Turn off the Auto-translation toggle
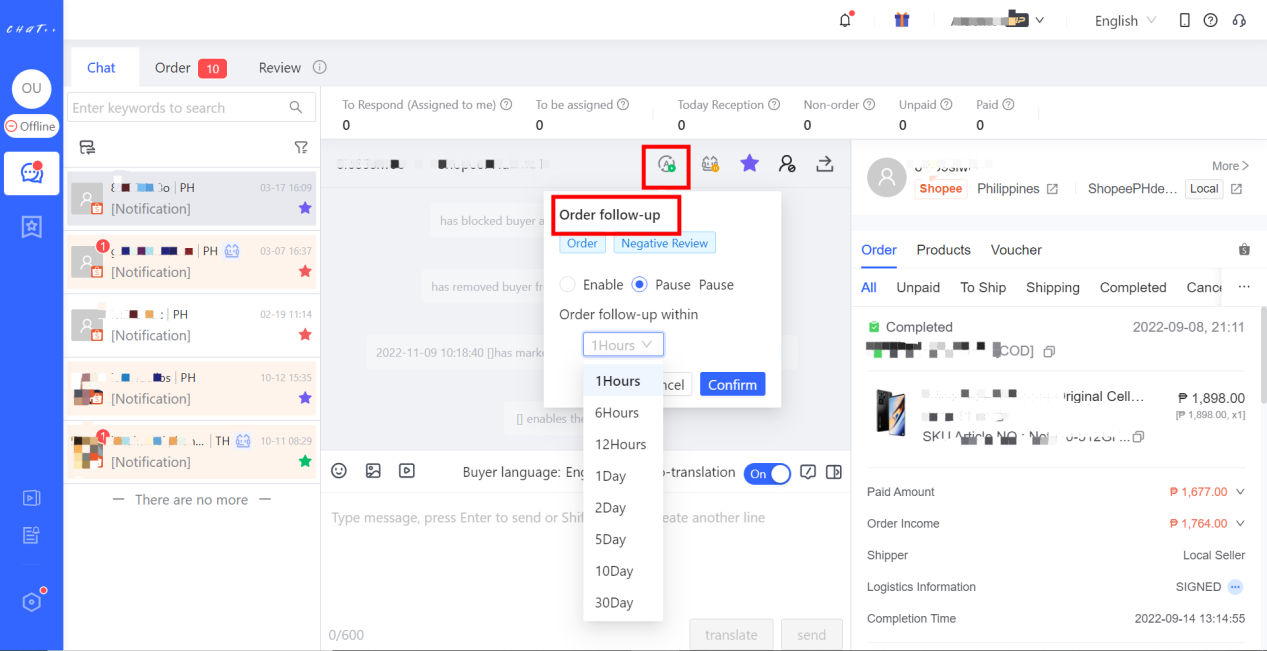Viewport: 1267px width, 651px height. pos(767,473)
